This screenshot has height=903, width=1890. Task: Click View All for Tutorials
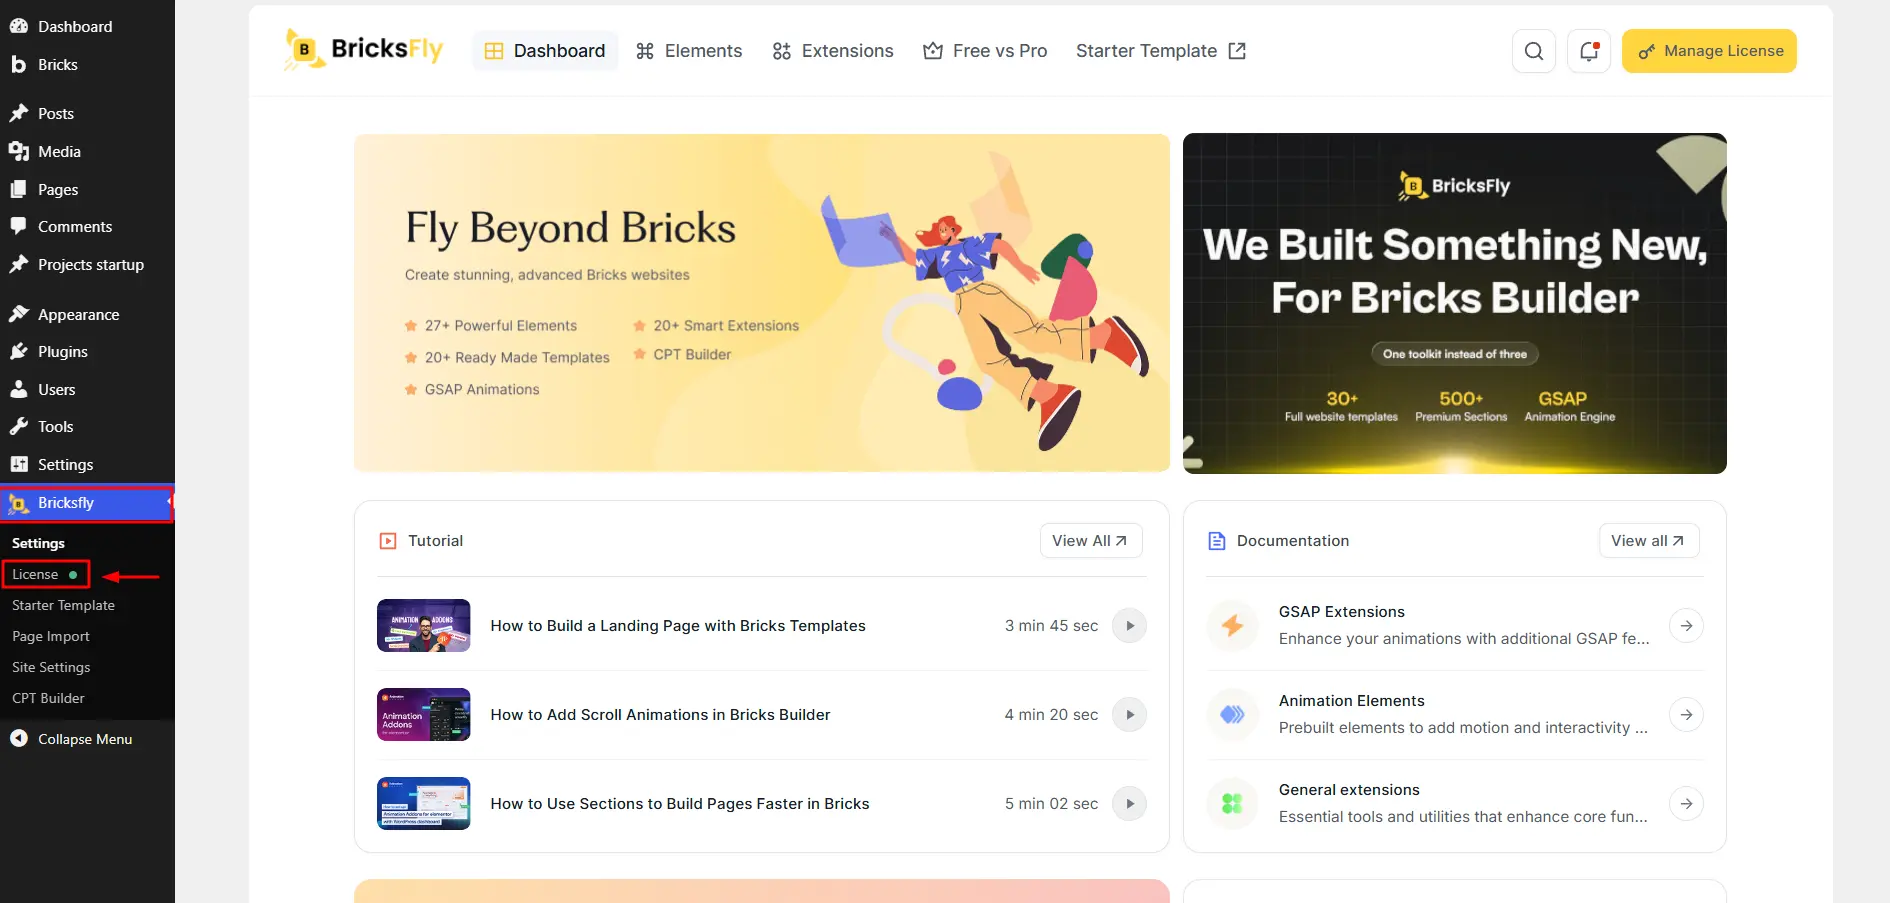pos(1091,541)
